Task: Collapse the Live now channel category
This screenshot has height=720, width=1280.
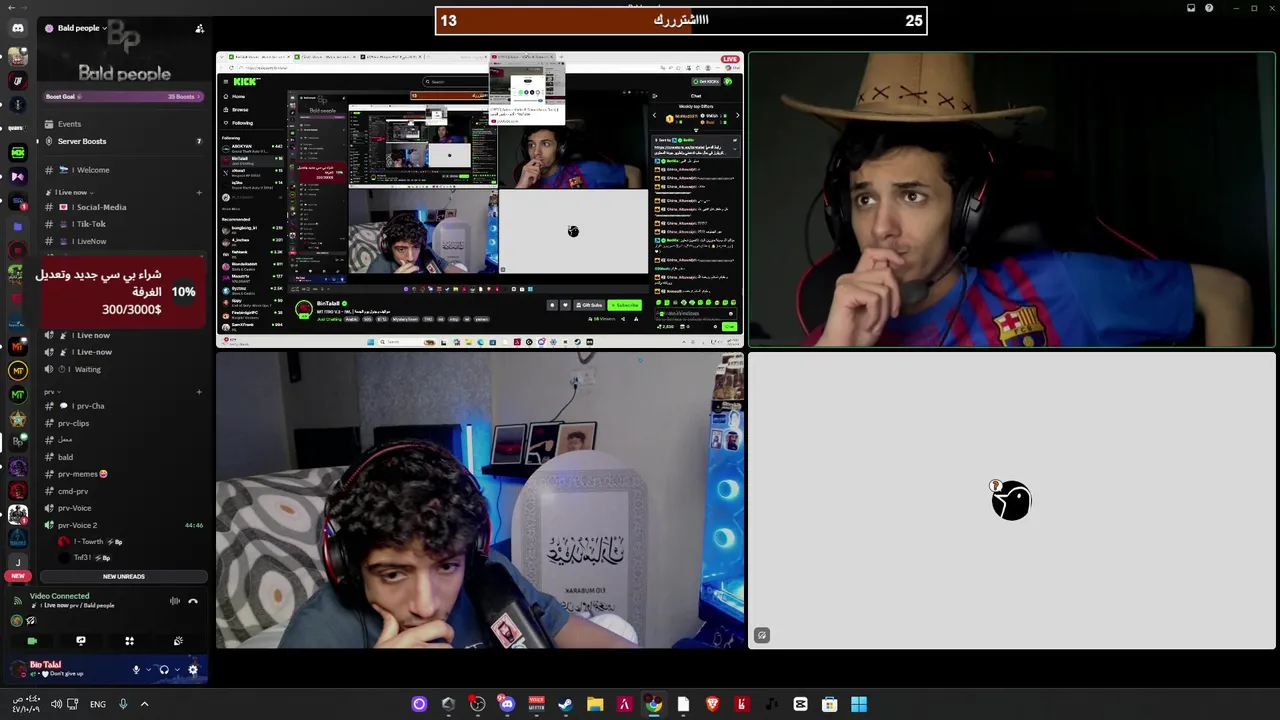Action: coord(70,192)
